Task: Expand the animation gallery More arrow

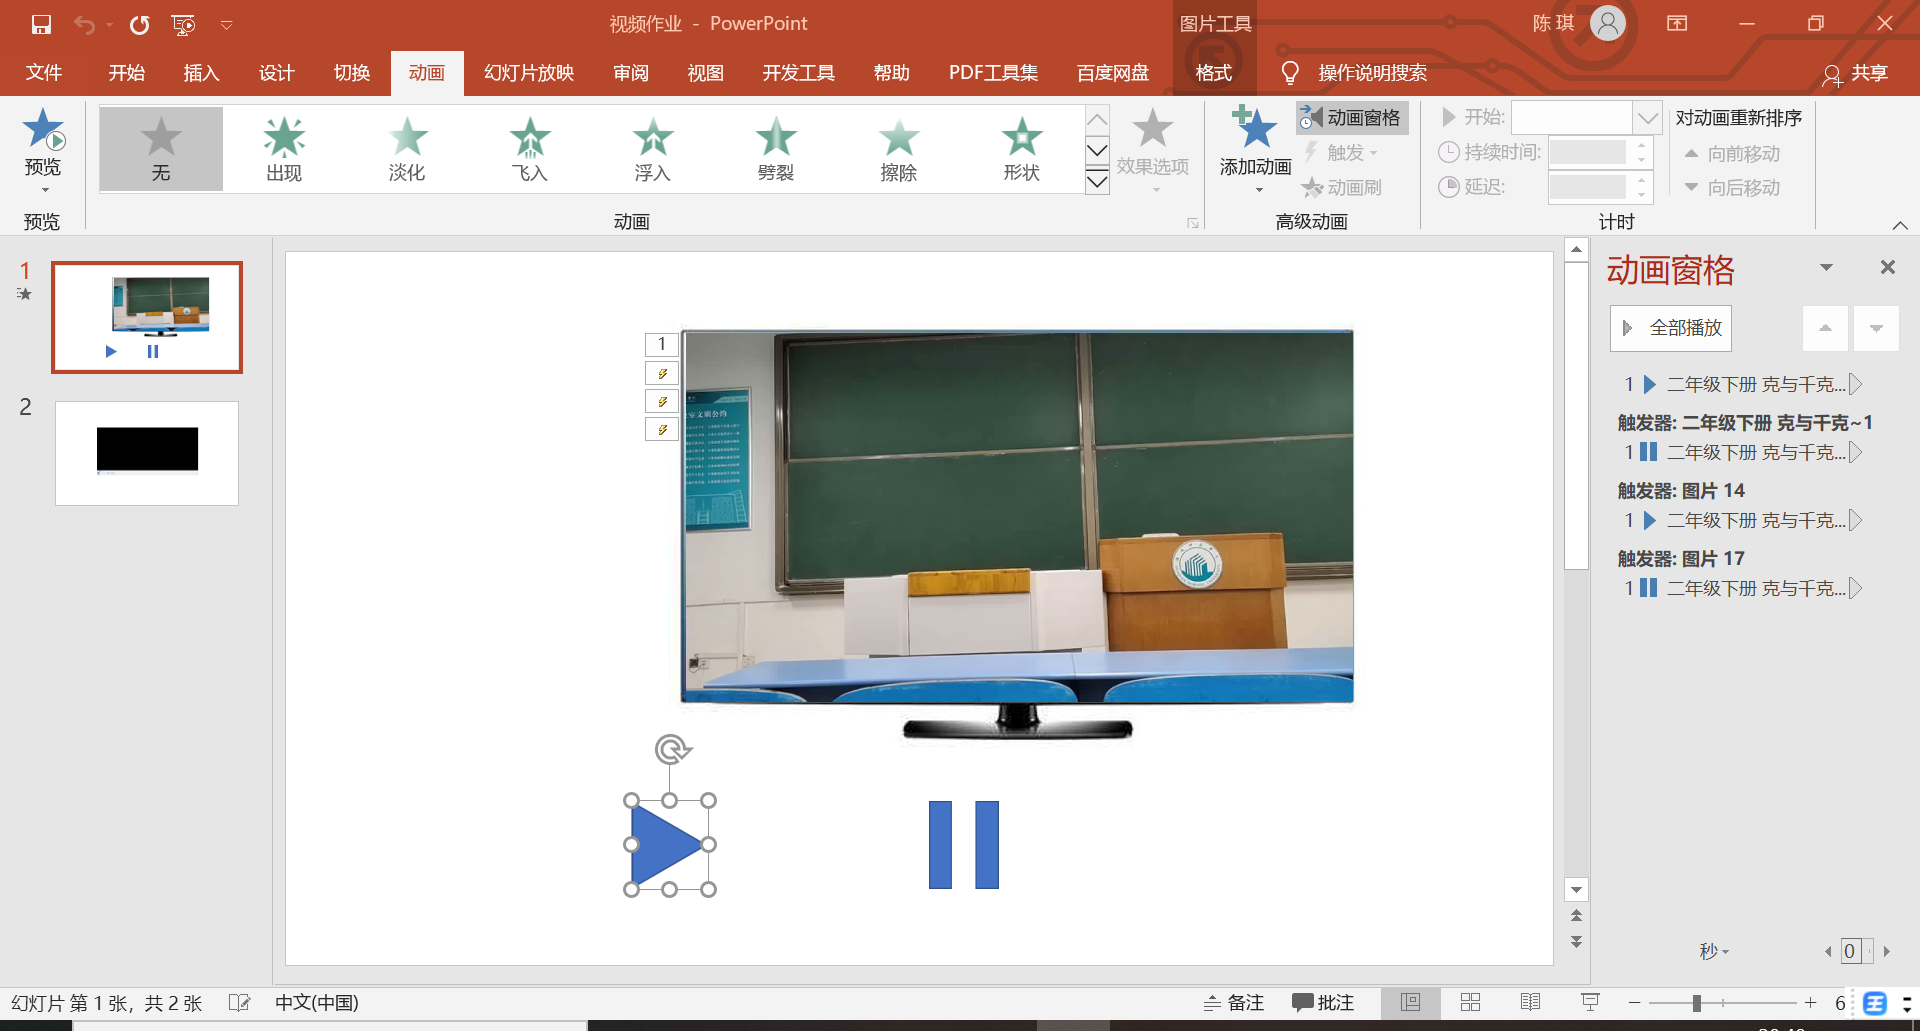Action: (1097, 181)
